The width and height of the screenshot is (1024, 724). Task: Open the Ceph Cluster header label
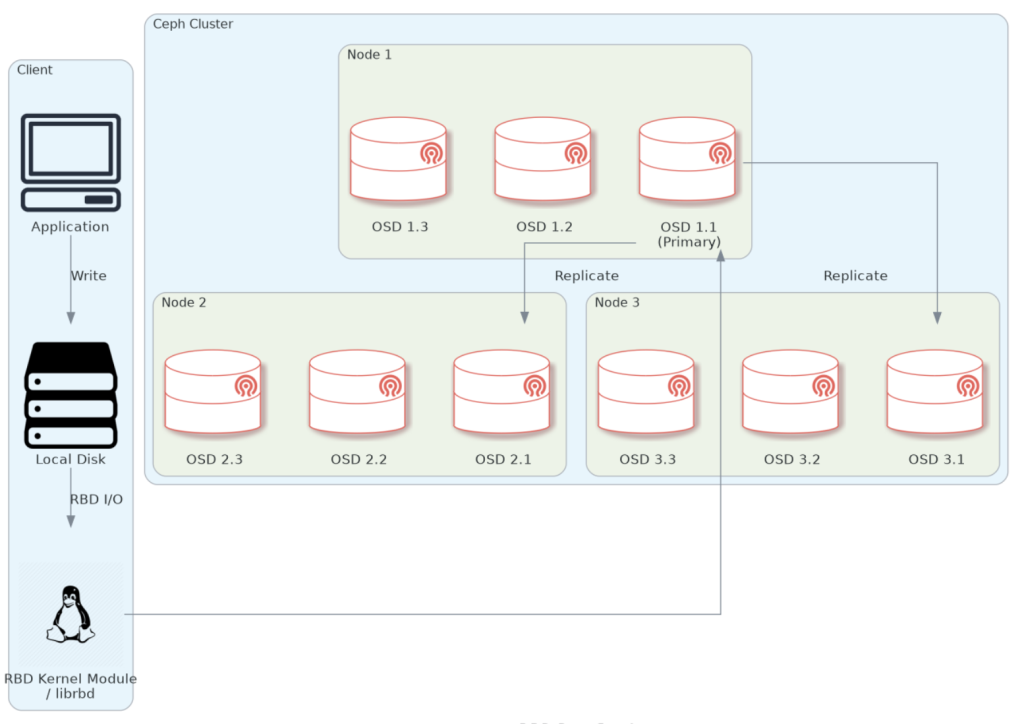(x=192, y=24)
